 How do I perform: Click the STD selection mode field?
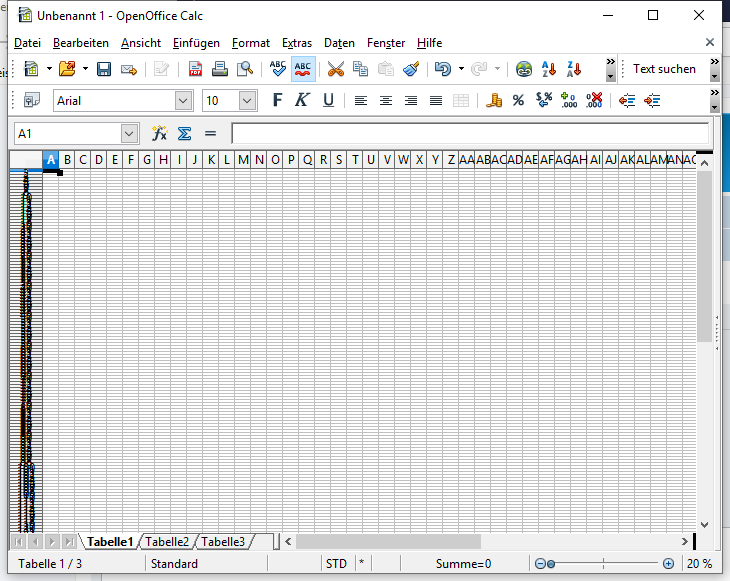click(x=336, y=563)
